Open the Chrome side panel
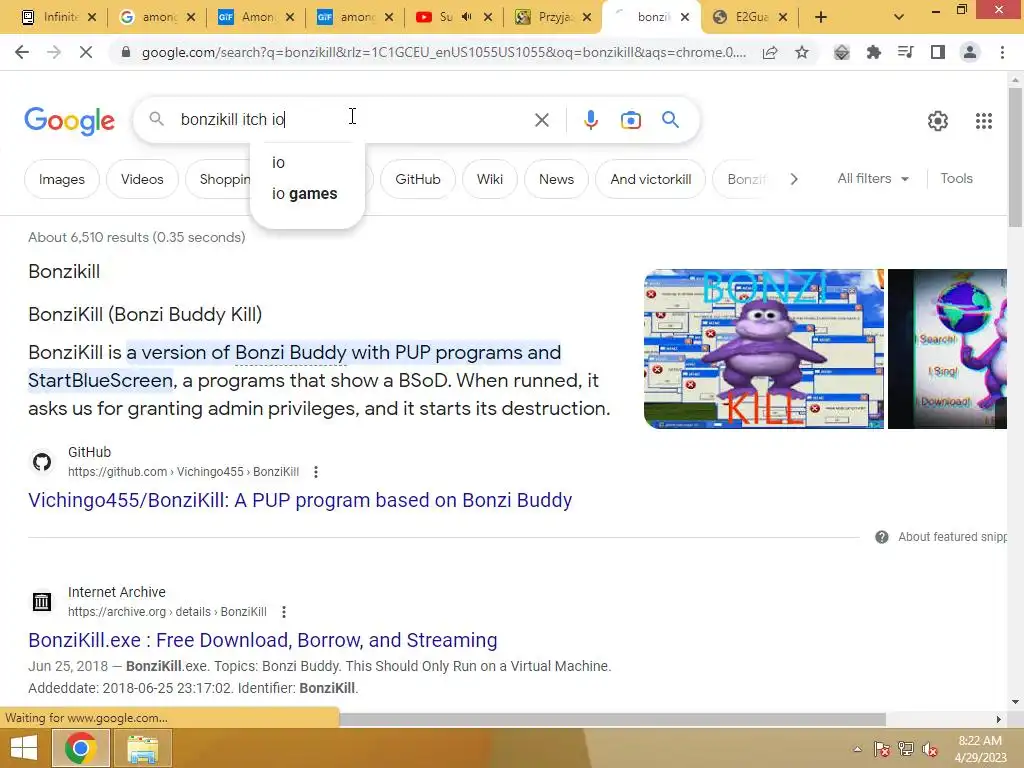Screen dimensions: 1024x768 click(938, 52)
